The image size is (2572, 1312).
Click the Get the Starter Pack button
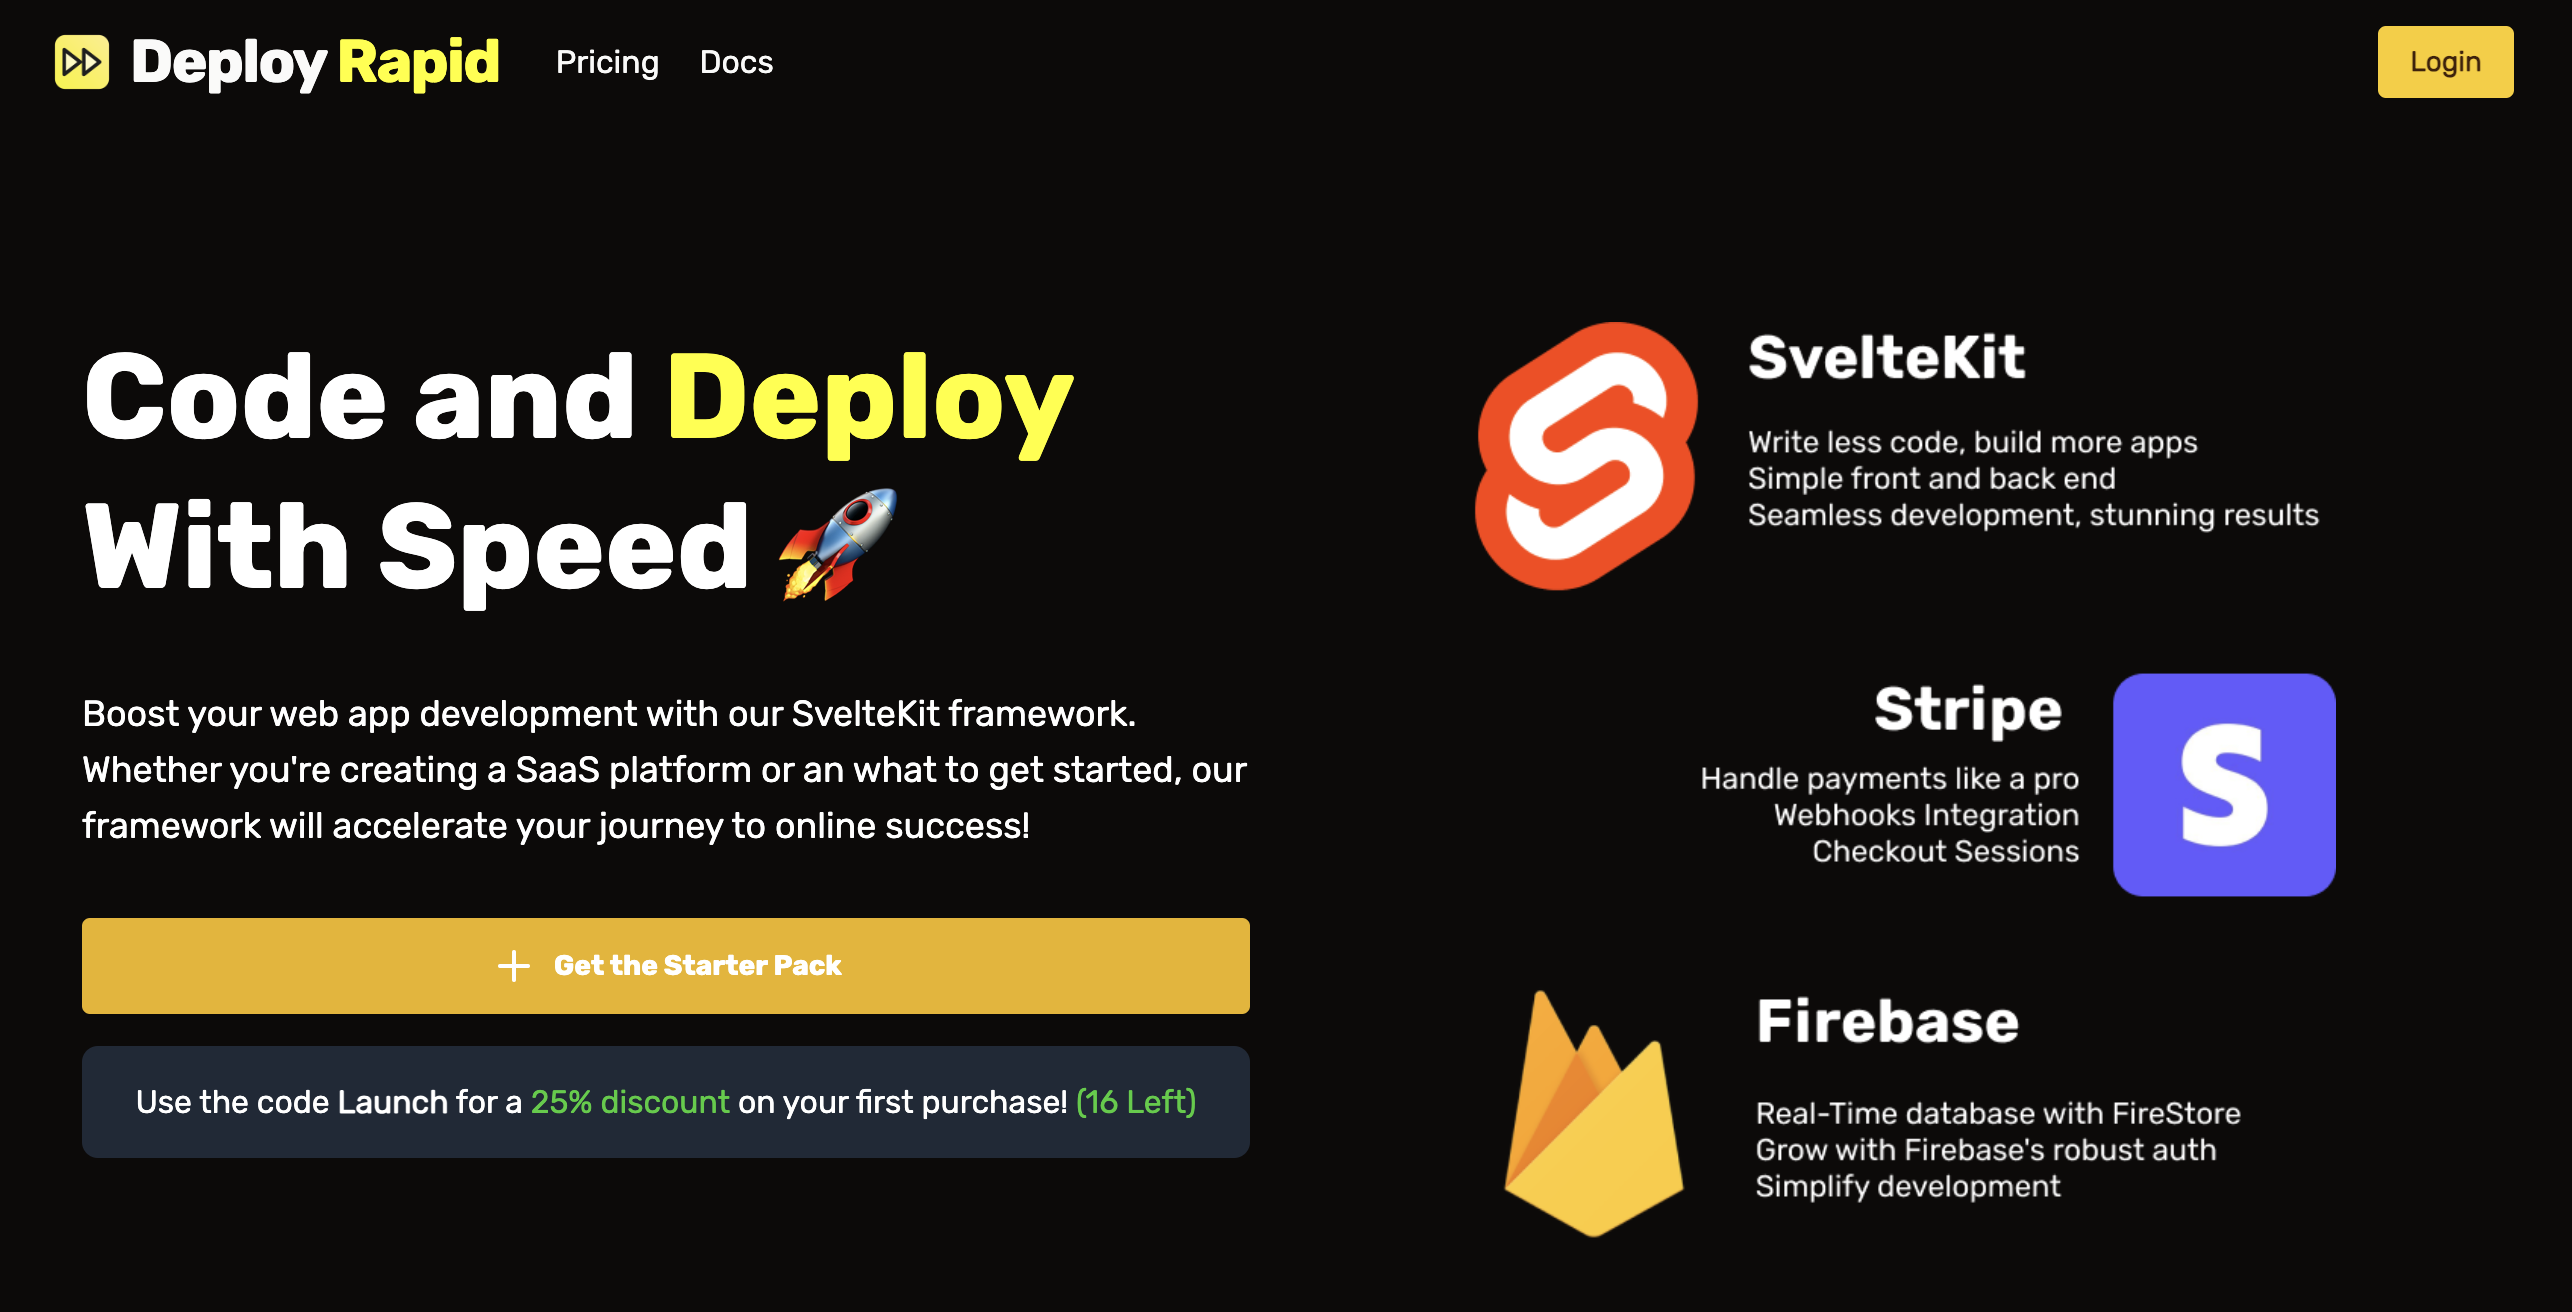pyautogui.click(x=666, y=966)
